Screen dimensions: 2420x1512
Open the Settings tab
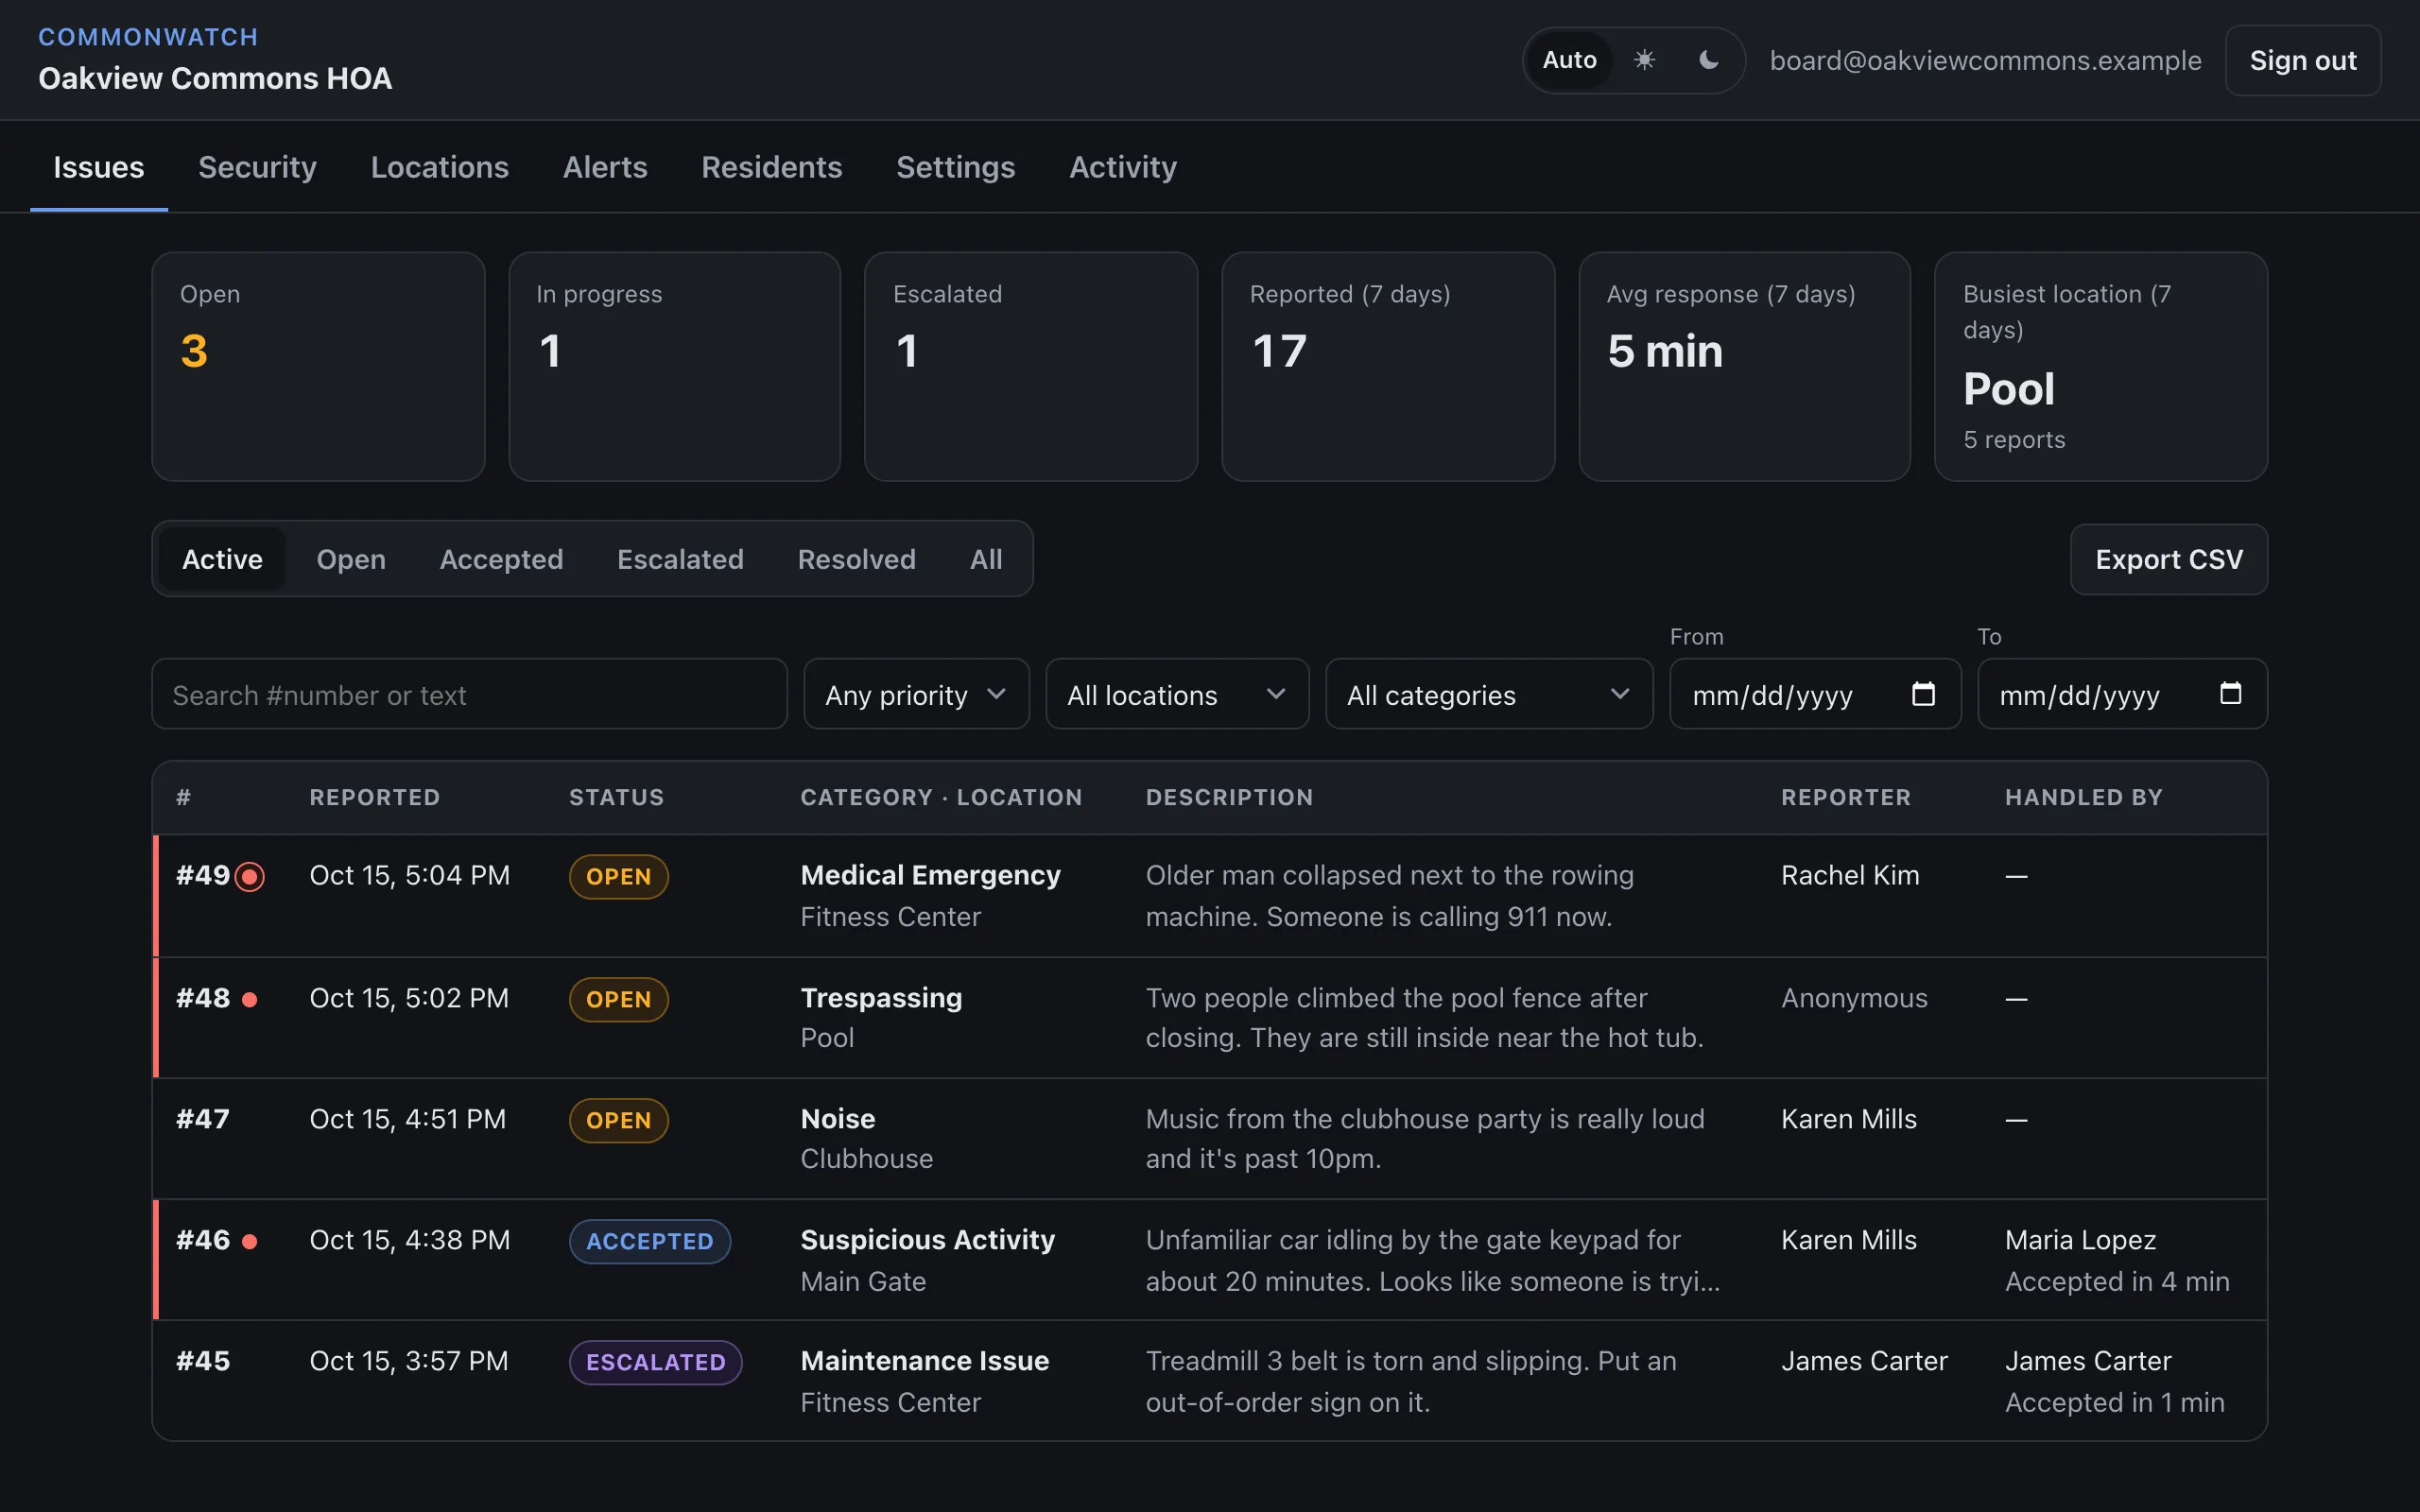tap(955, 167)
